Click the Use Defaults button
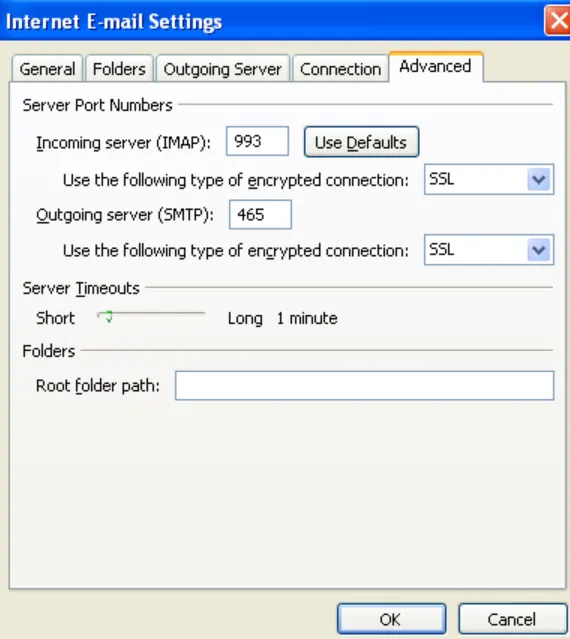Viewport: 570px width, 639px height. coord(361,142)
